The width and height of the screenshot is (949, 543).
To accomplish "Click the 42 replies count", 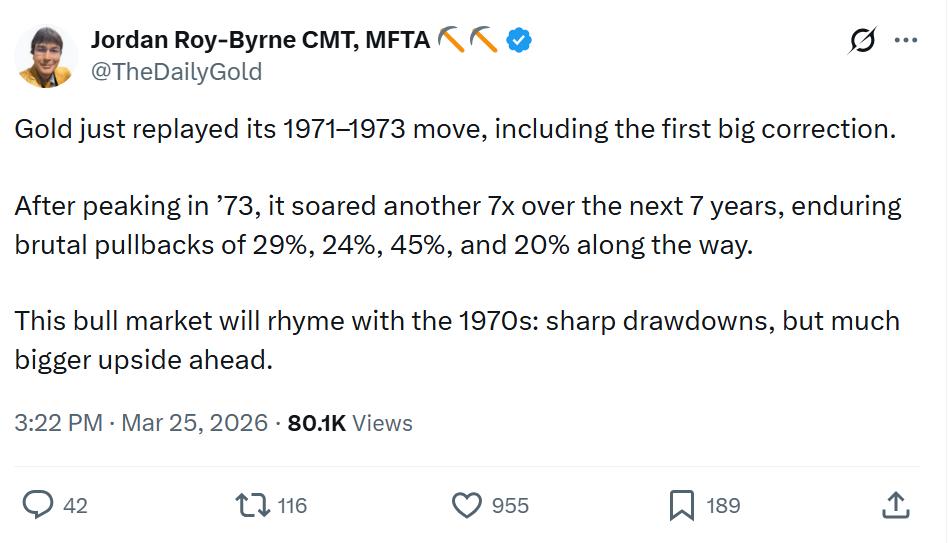I will tap(75, 506).
